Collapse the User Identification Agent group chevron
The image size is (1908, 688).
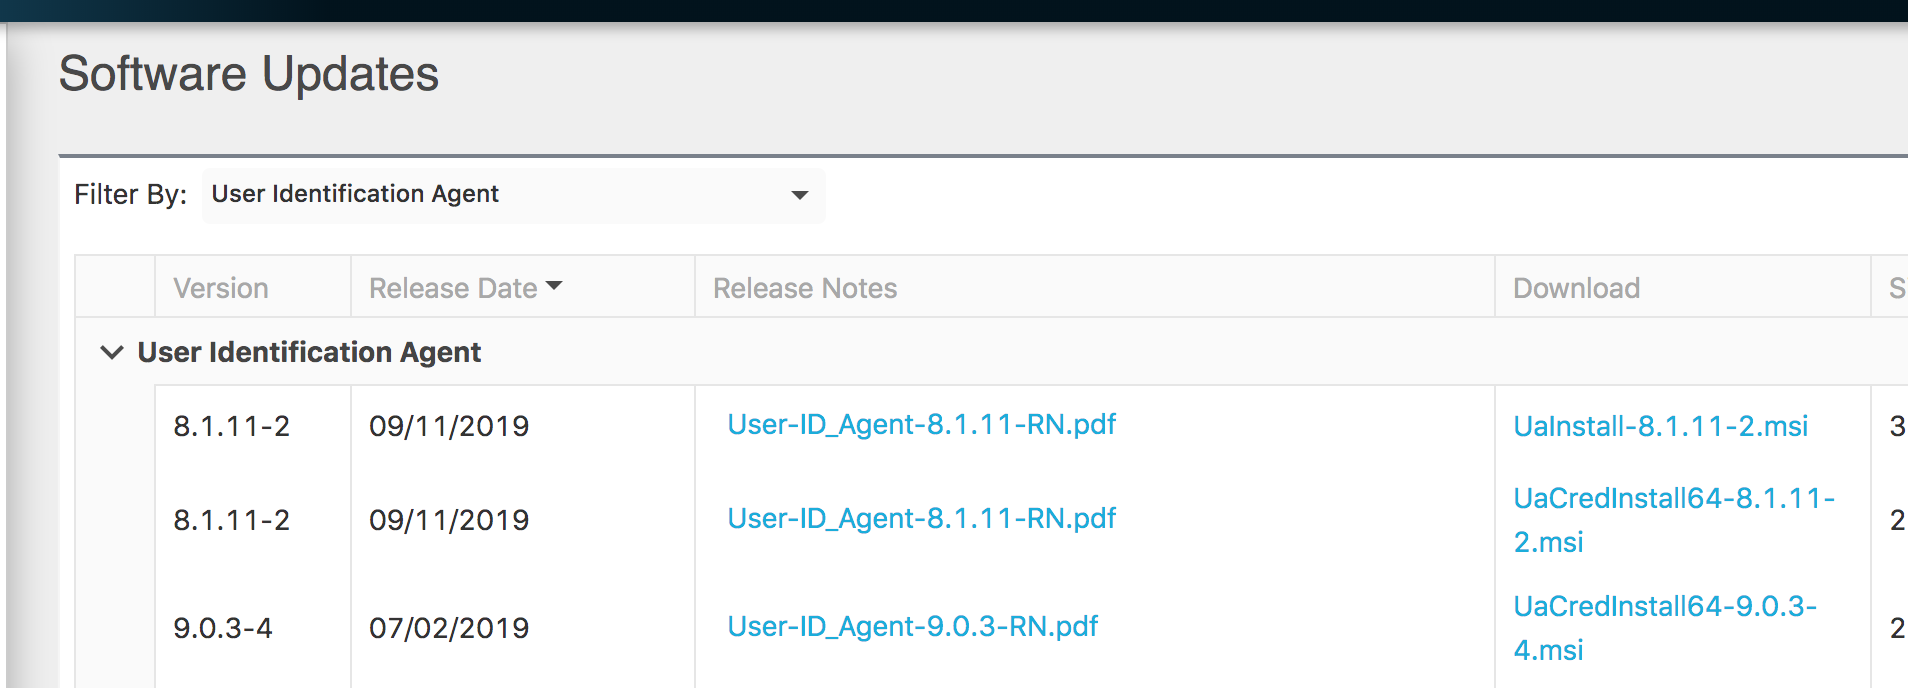pyautogui.click(x=112, y=352)
